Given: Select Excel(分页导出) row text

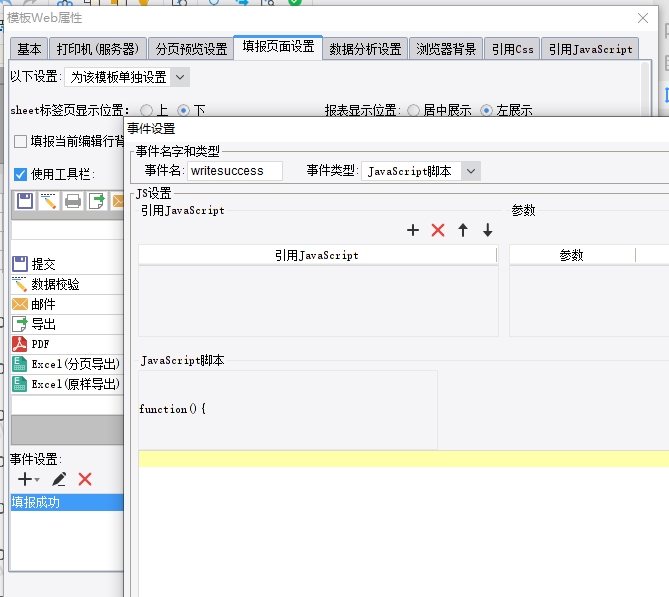Looking at the screenshot, I should [76, 364].
